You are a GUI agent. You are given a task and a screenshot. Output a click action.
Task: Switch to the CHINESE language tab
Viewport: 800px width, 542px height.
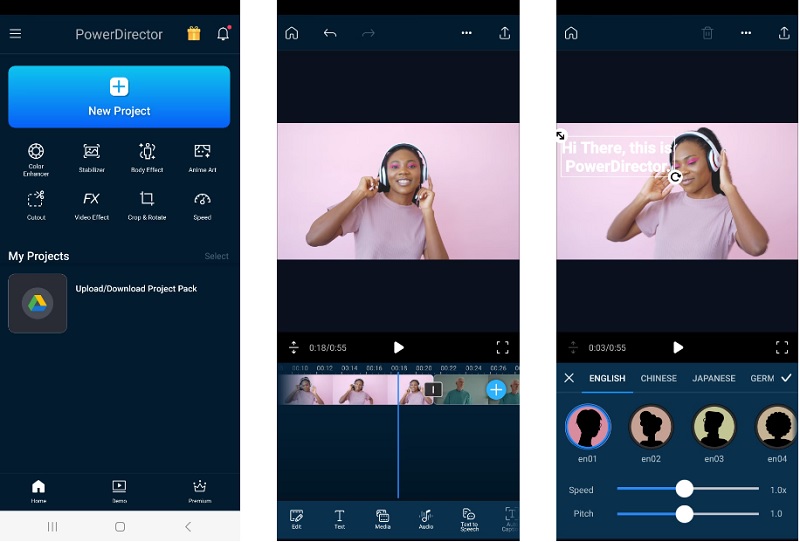658,379
